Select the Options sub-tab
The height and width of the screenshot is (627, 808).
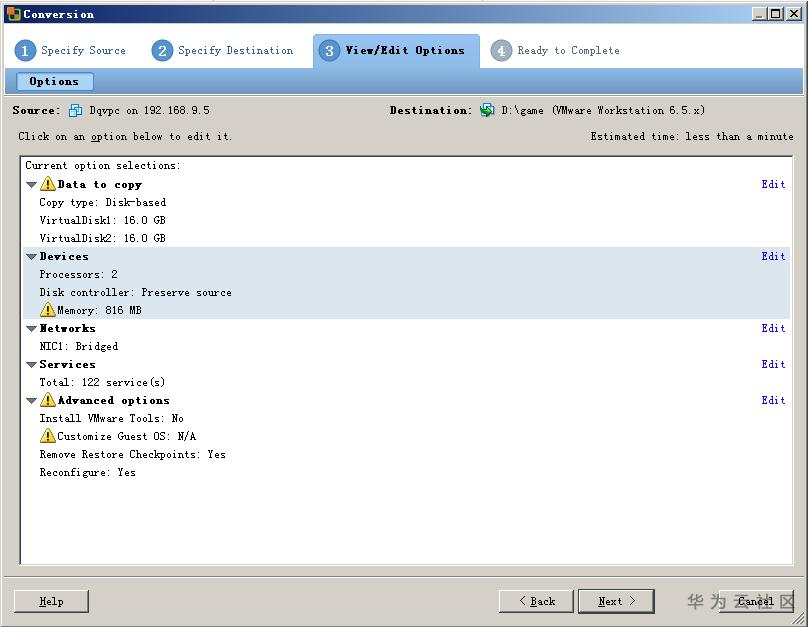click(55, 81)
